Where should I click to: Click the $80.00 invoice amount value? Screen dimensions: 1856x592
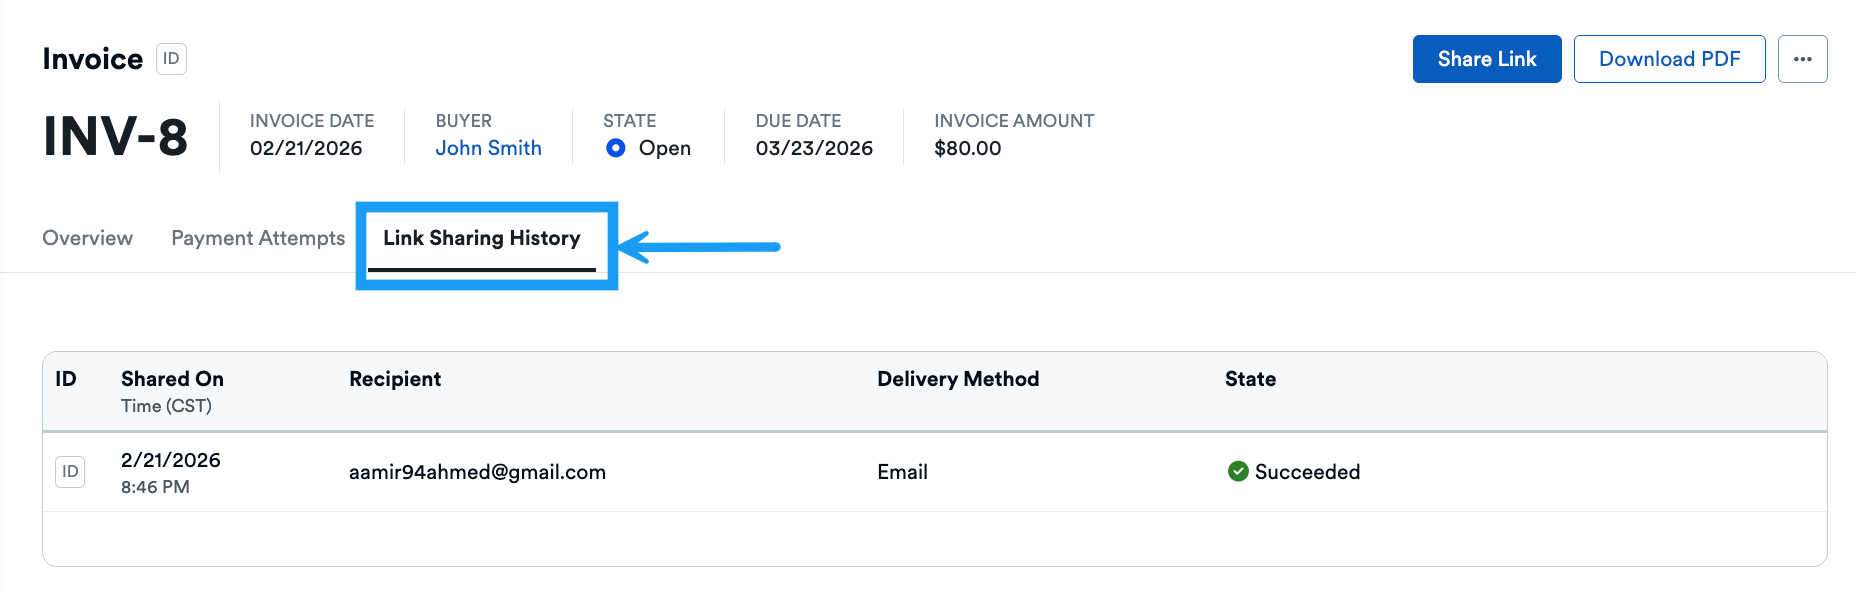point(967,148)
